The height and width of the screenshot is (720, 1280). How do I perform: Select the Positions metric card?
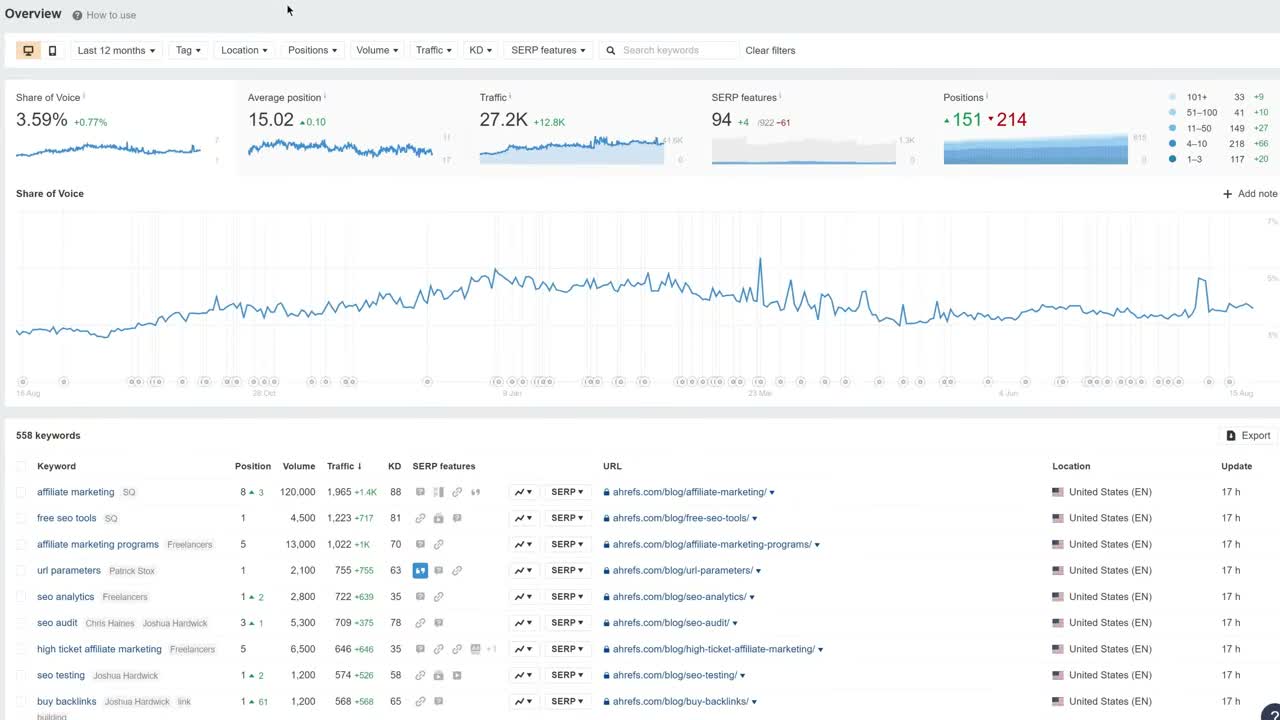click(x=1047, y=128)
